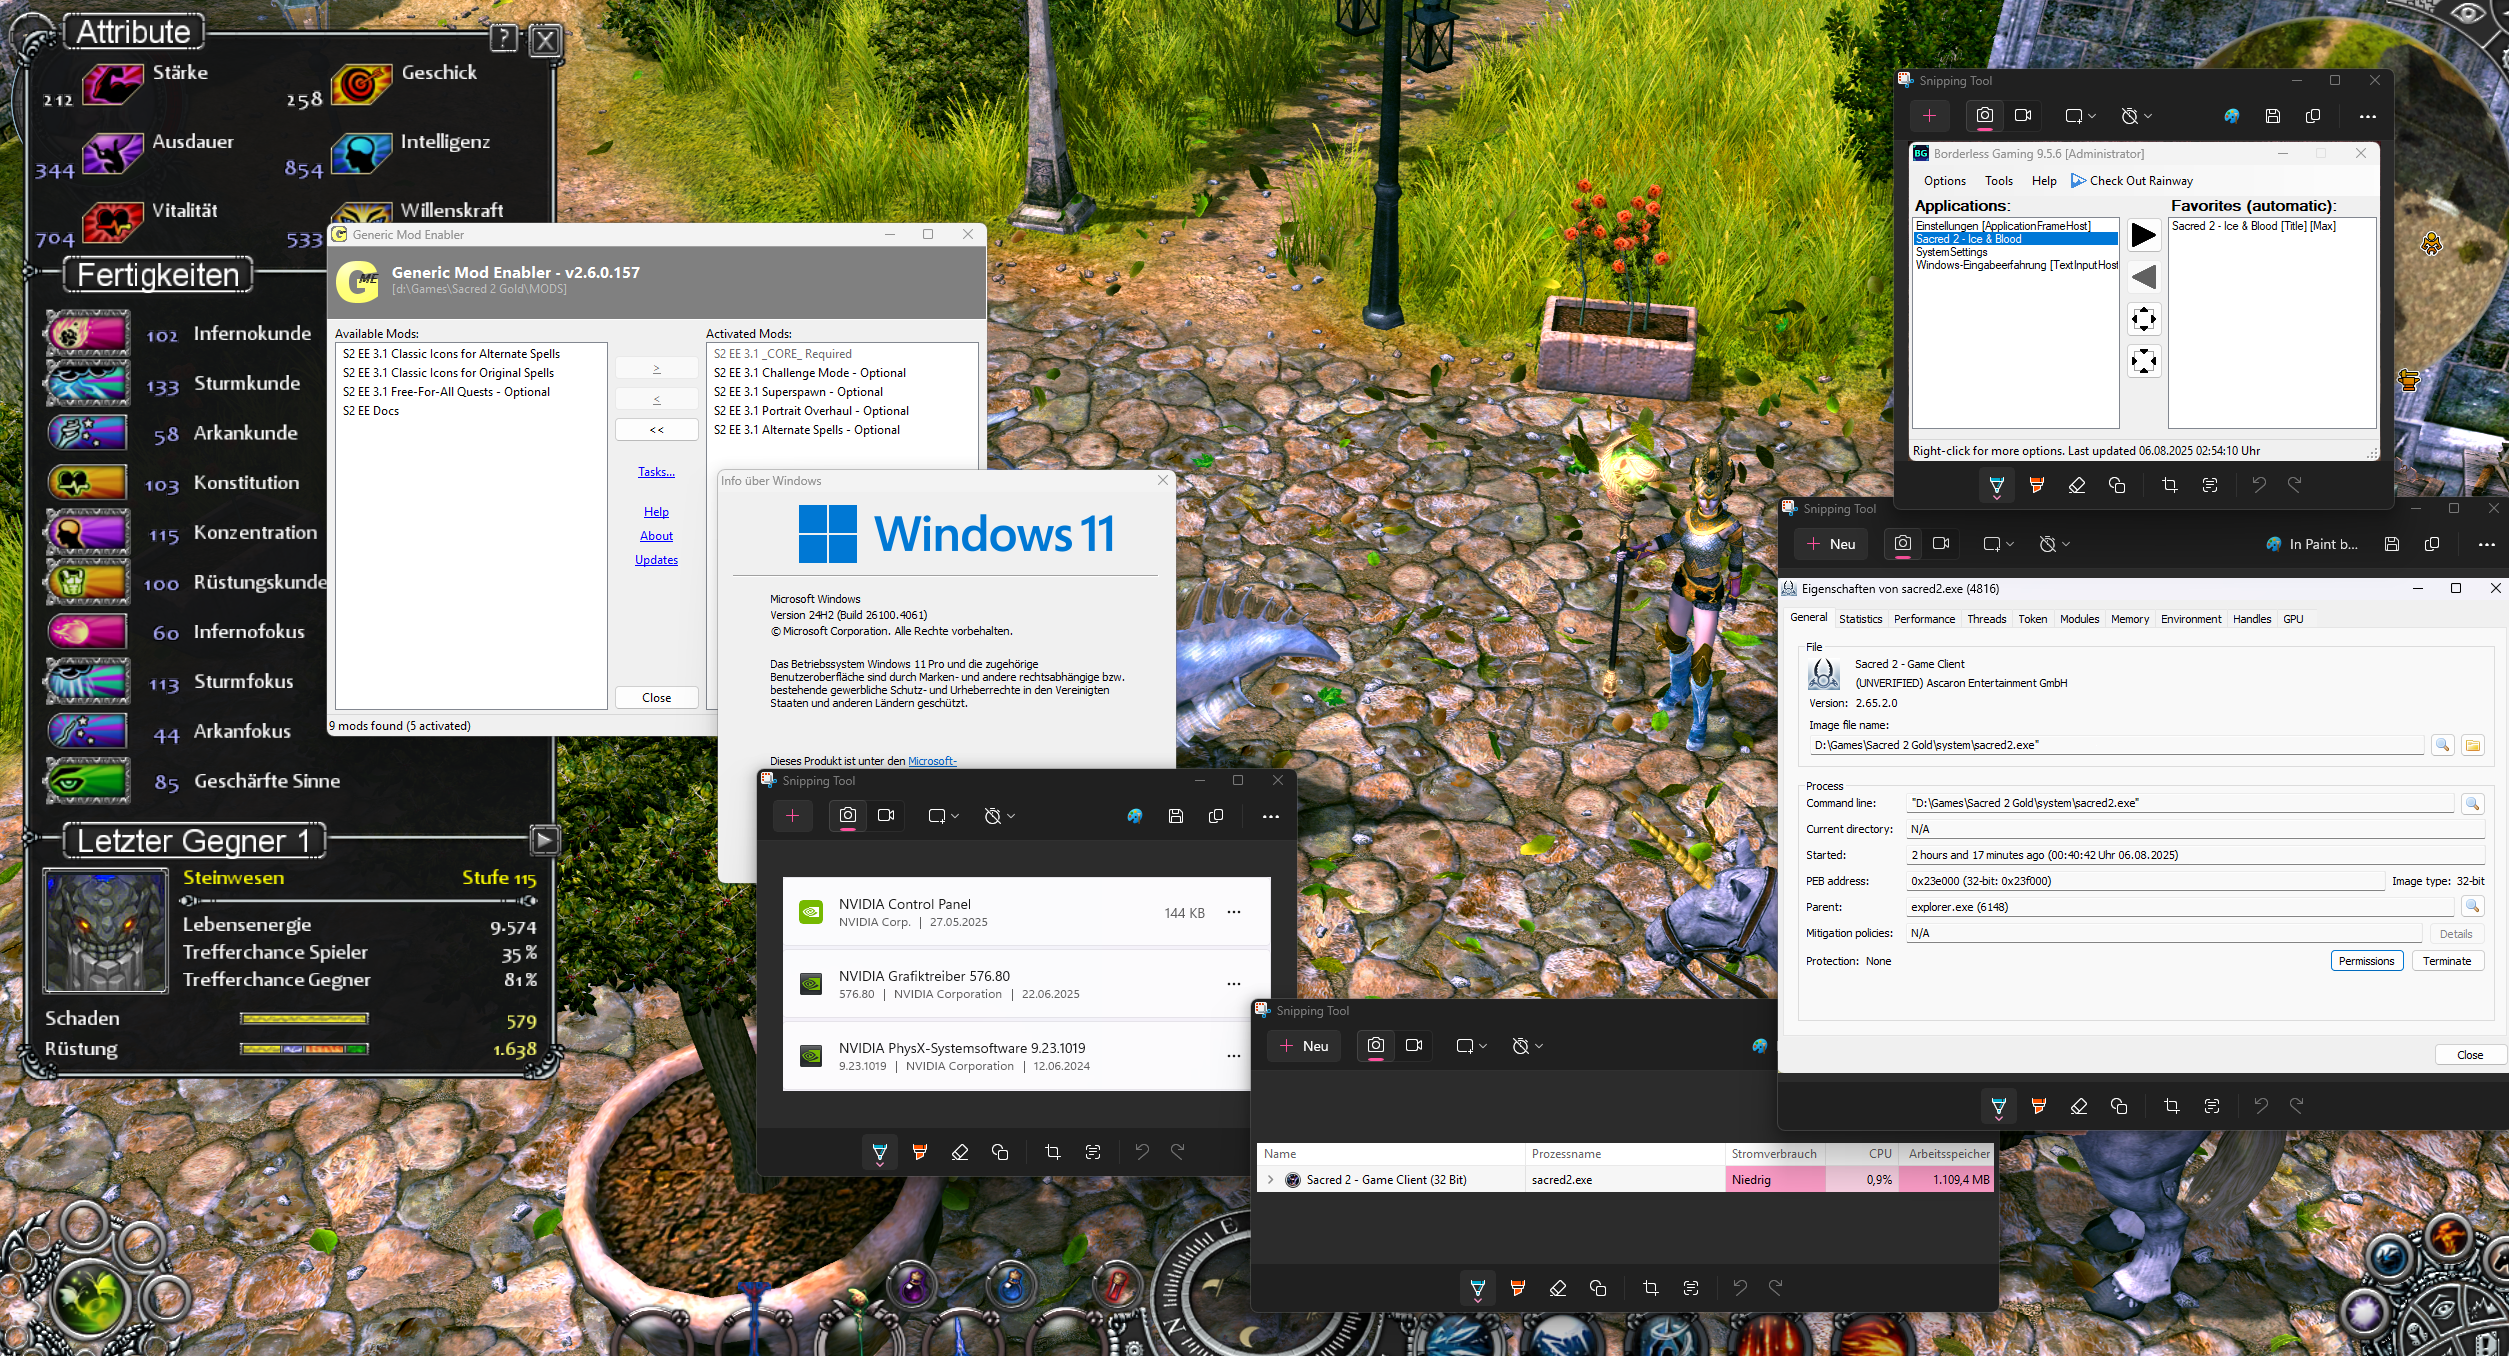Click the magnifier icon next to Parent explorer.exe
The image size is (2509, 1356).
click(2472, 906)
